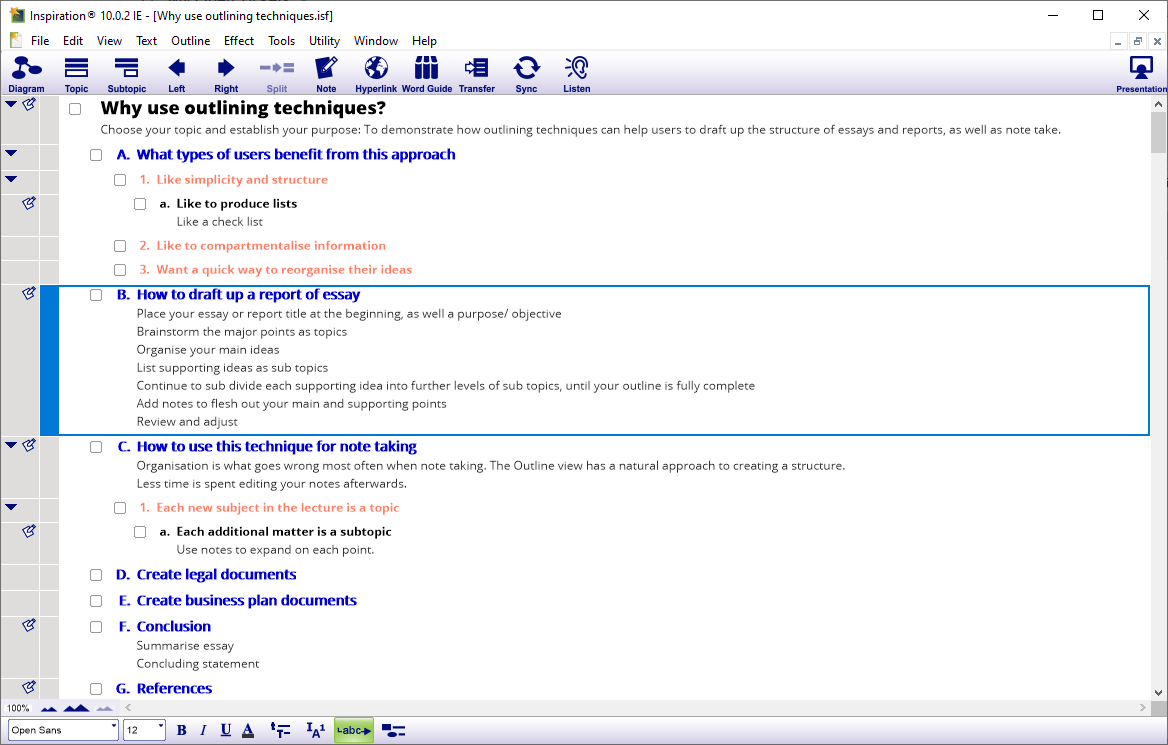Toggle italic formatting

click(203, 730)
